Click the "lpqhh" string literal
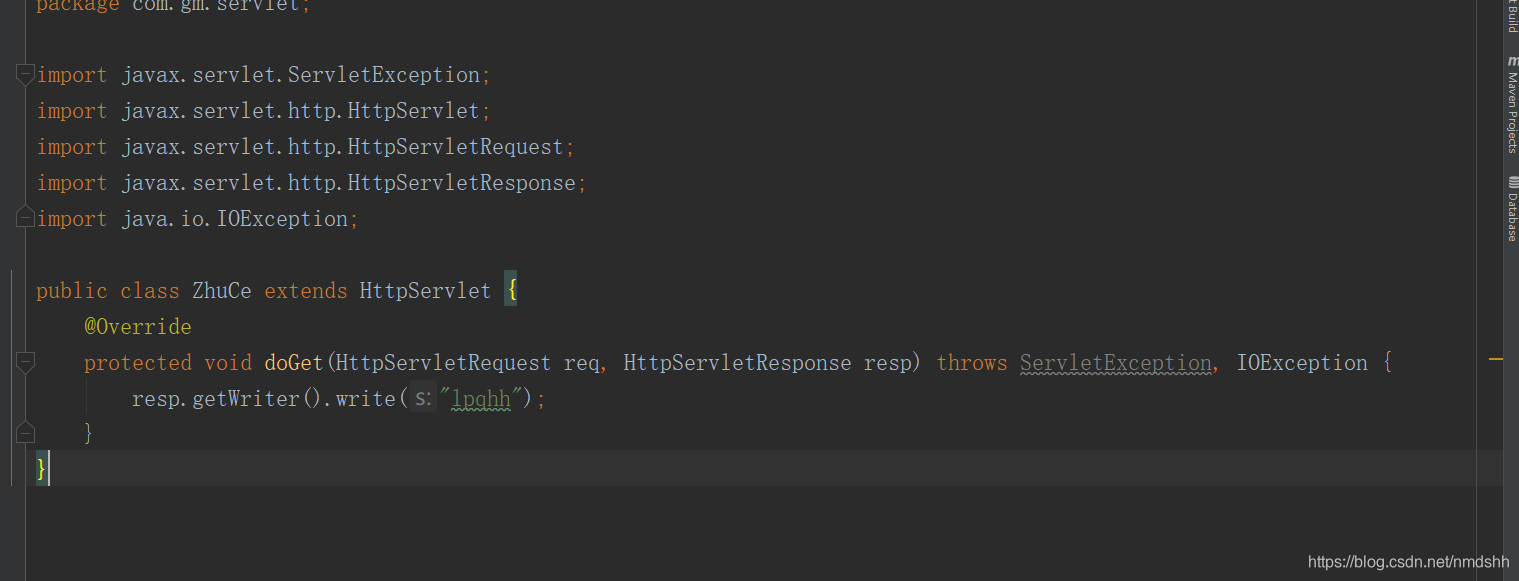The height and width of the screenshot is (581, 1519). [x=481, y=399]
